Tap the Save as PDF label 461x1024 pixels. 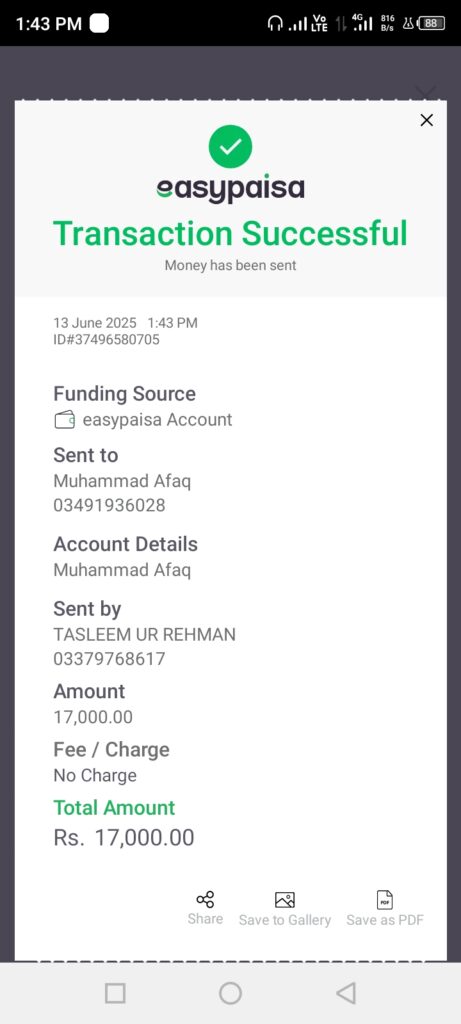tap(385, 920)
